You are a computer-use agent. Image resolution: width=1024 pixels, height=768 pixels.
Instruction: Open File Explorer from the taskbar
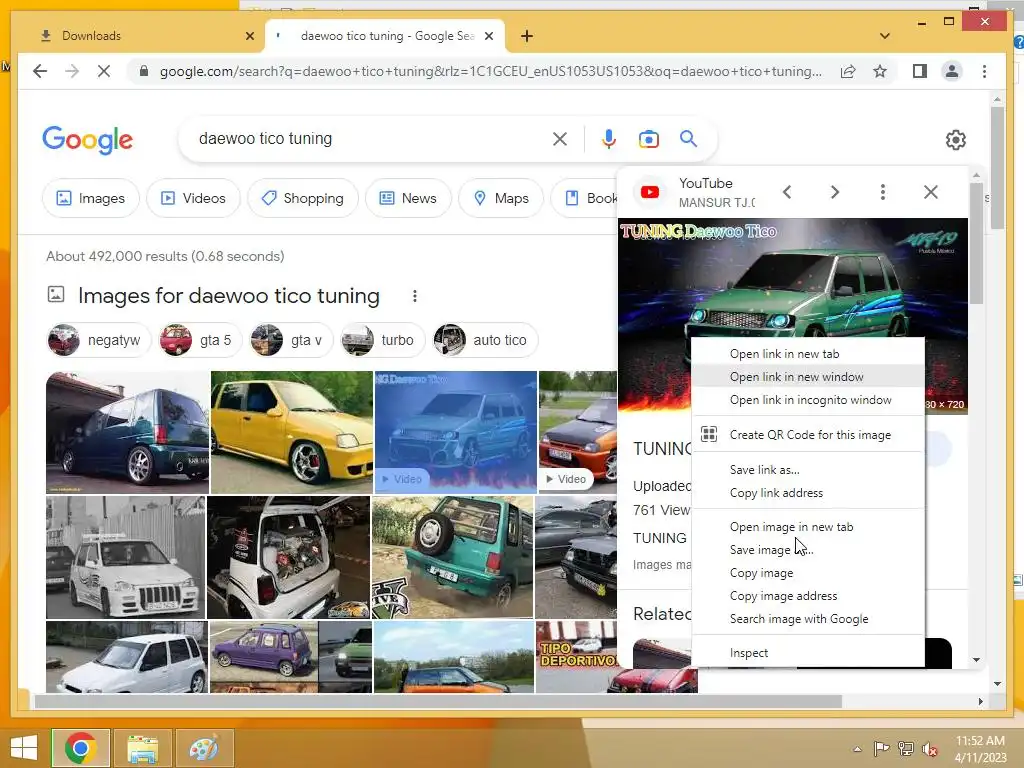coord(142,748)
